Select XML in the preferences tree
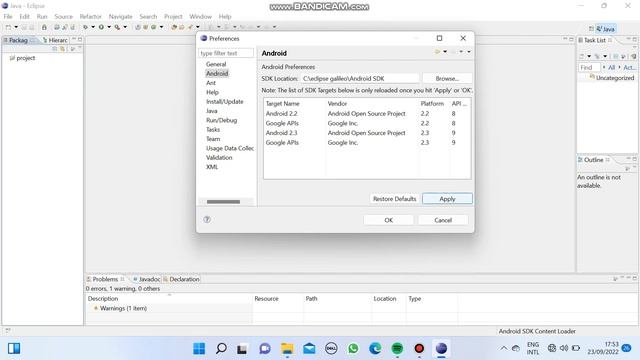Screen dimensions: 640x360 [x=212, y=167]
